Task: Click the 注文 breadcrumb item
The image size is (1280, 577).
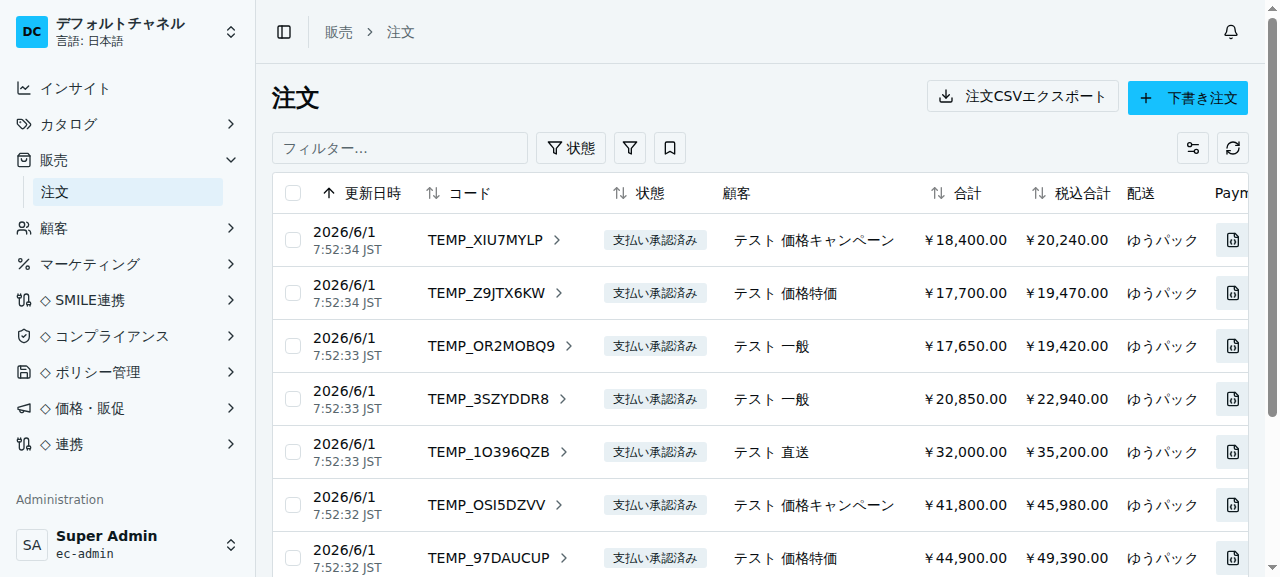Action: (401, 32)
